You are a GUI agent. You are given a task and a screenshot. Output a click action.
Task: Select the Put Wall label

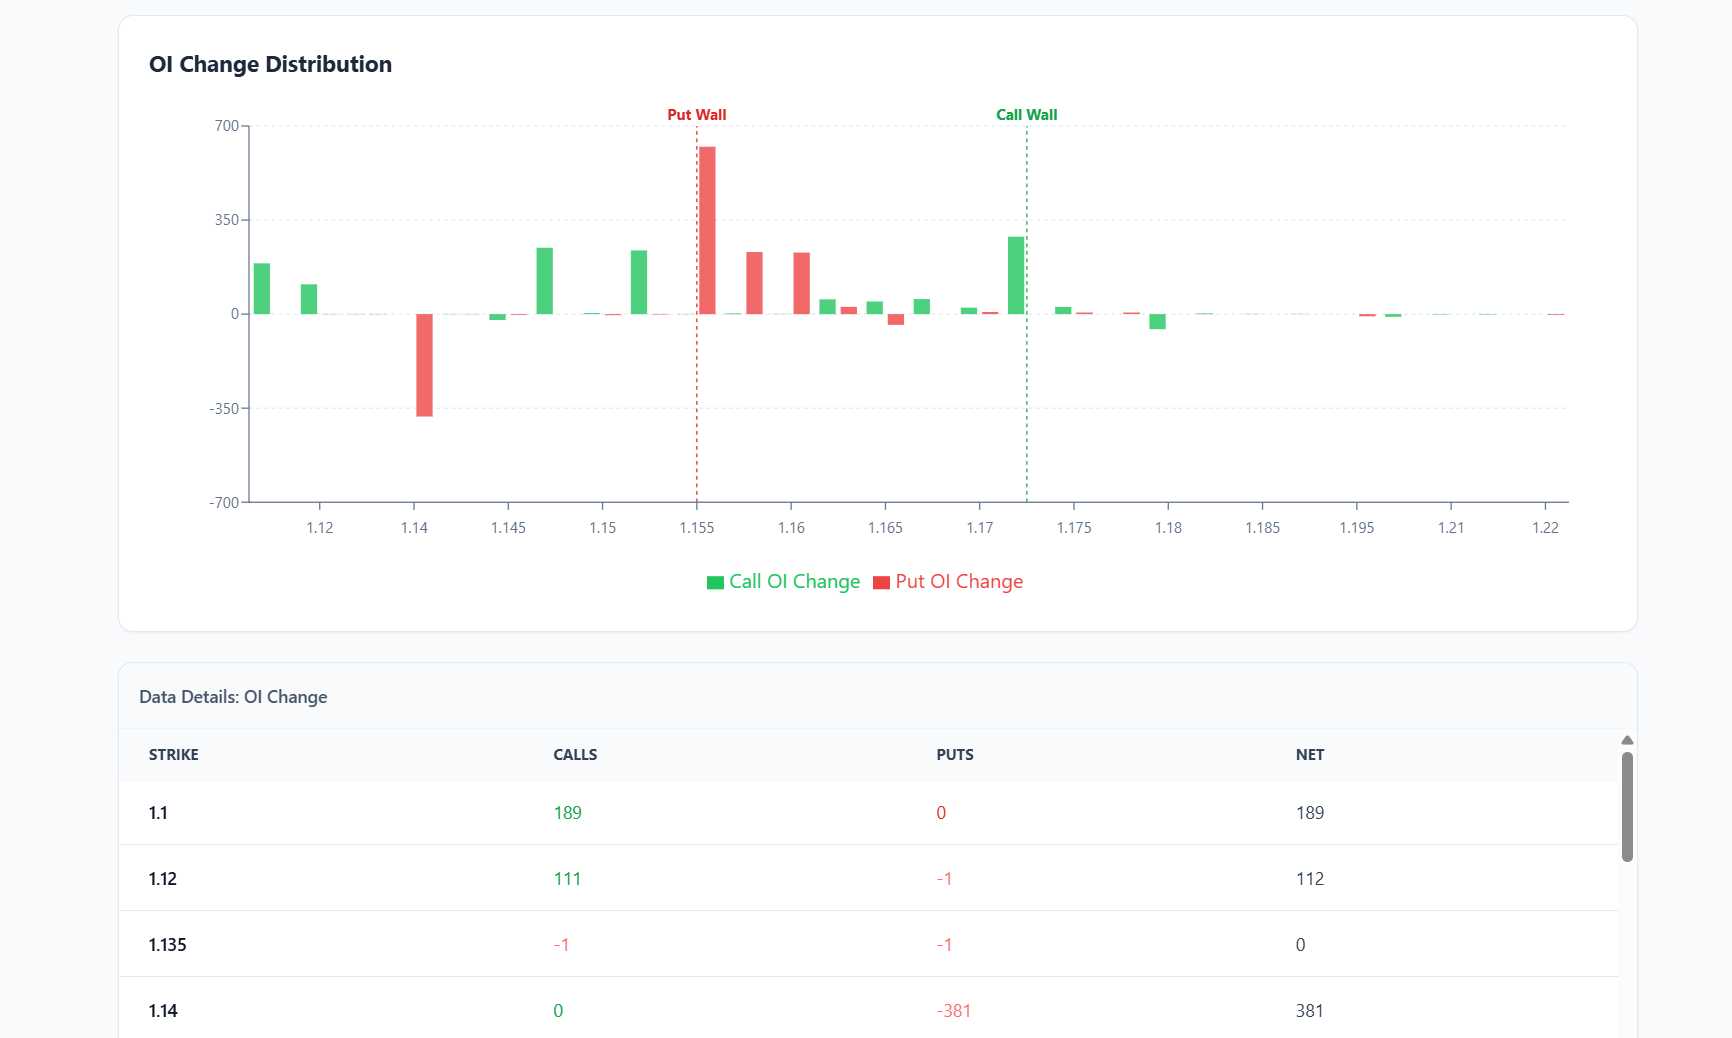(697, 114)
